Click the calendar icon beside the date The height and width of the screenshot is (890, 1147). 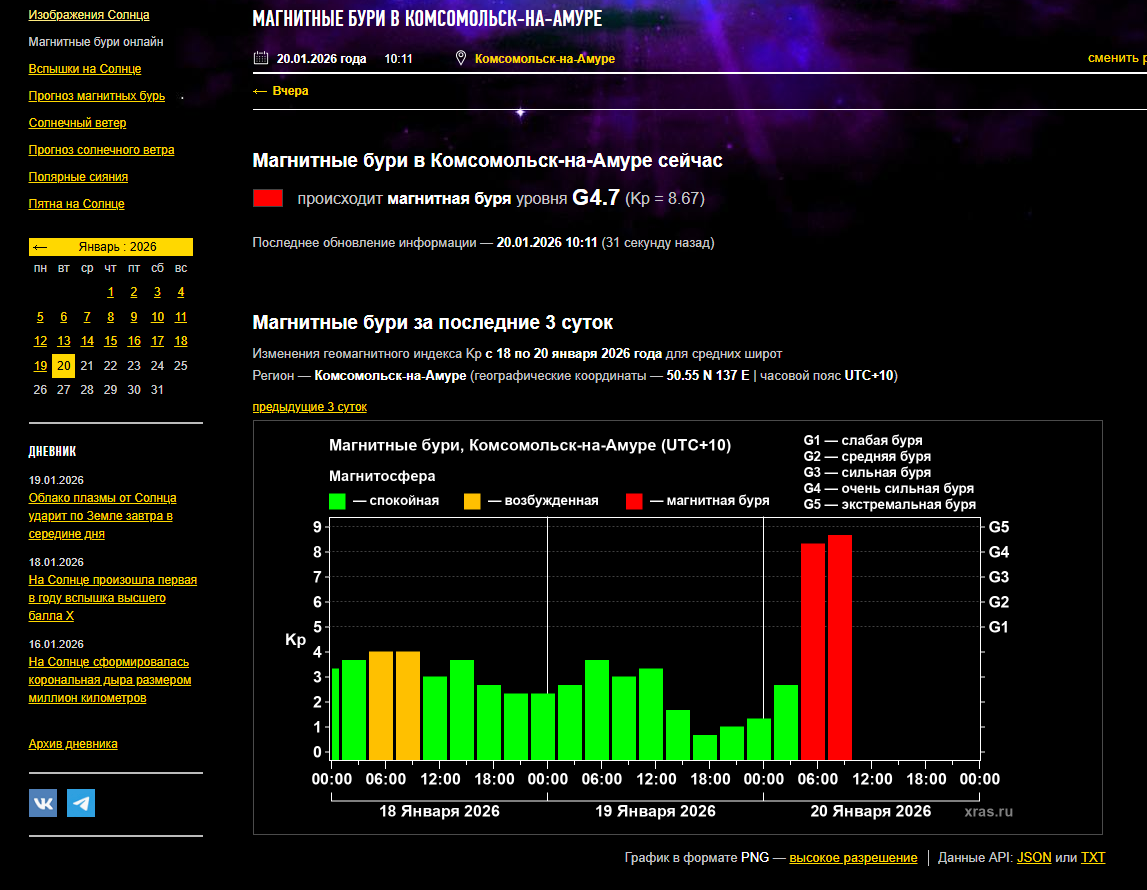[x=261, y=59]
